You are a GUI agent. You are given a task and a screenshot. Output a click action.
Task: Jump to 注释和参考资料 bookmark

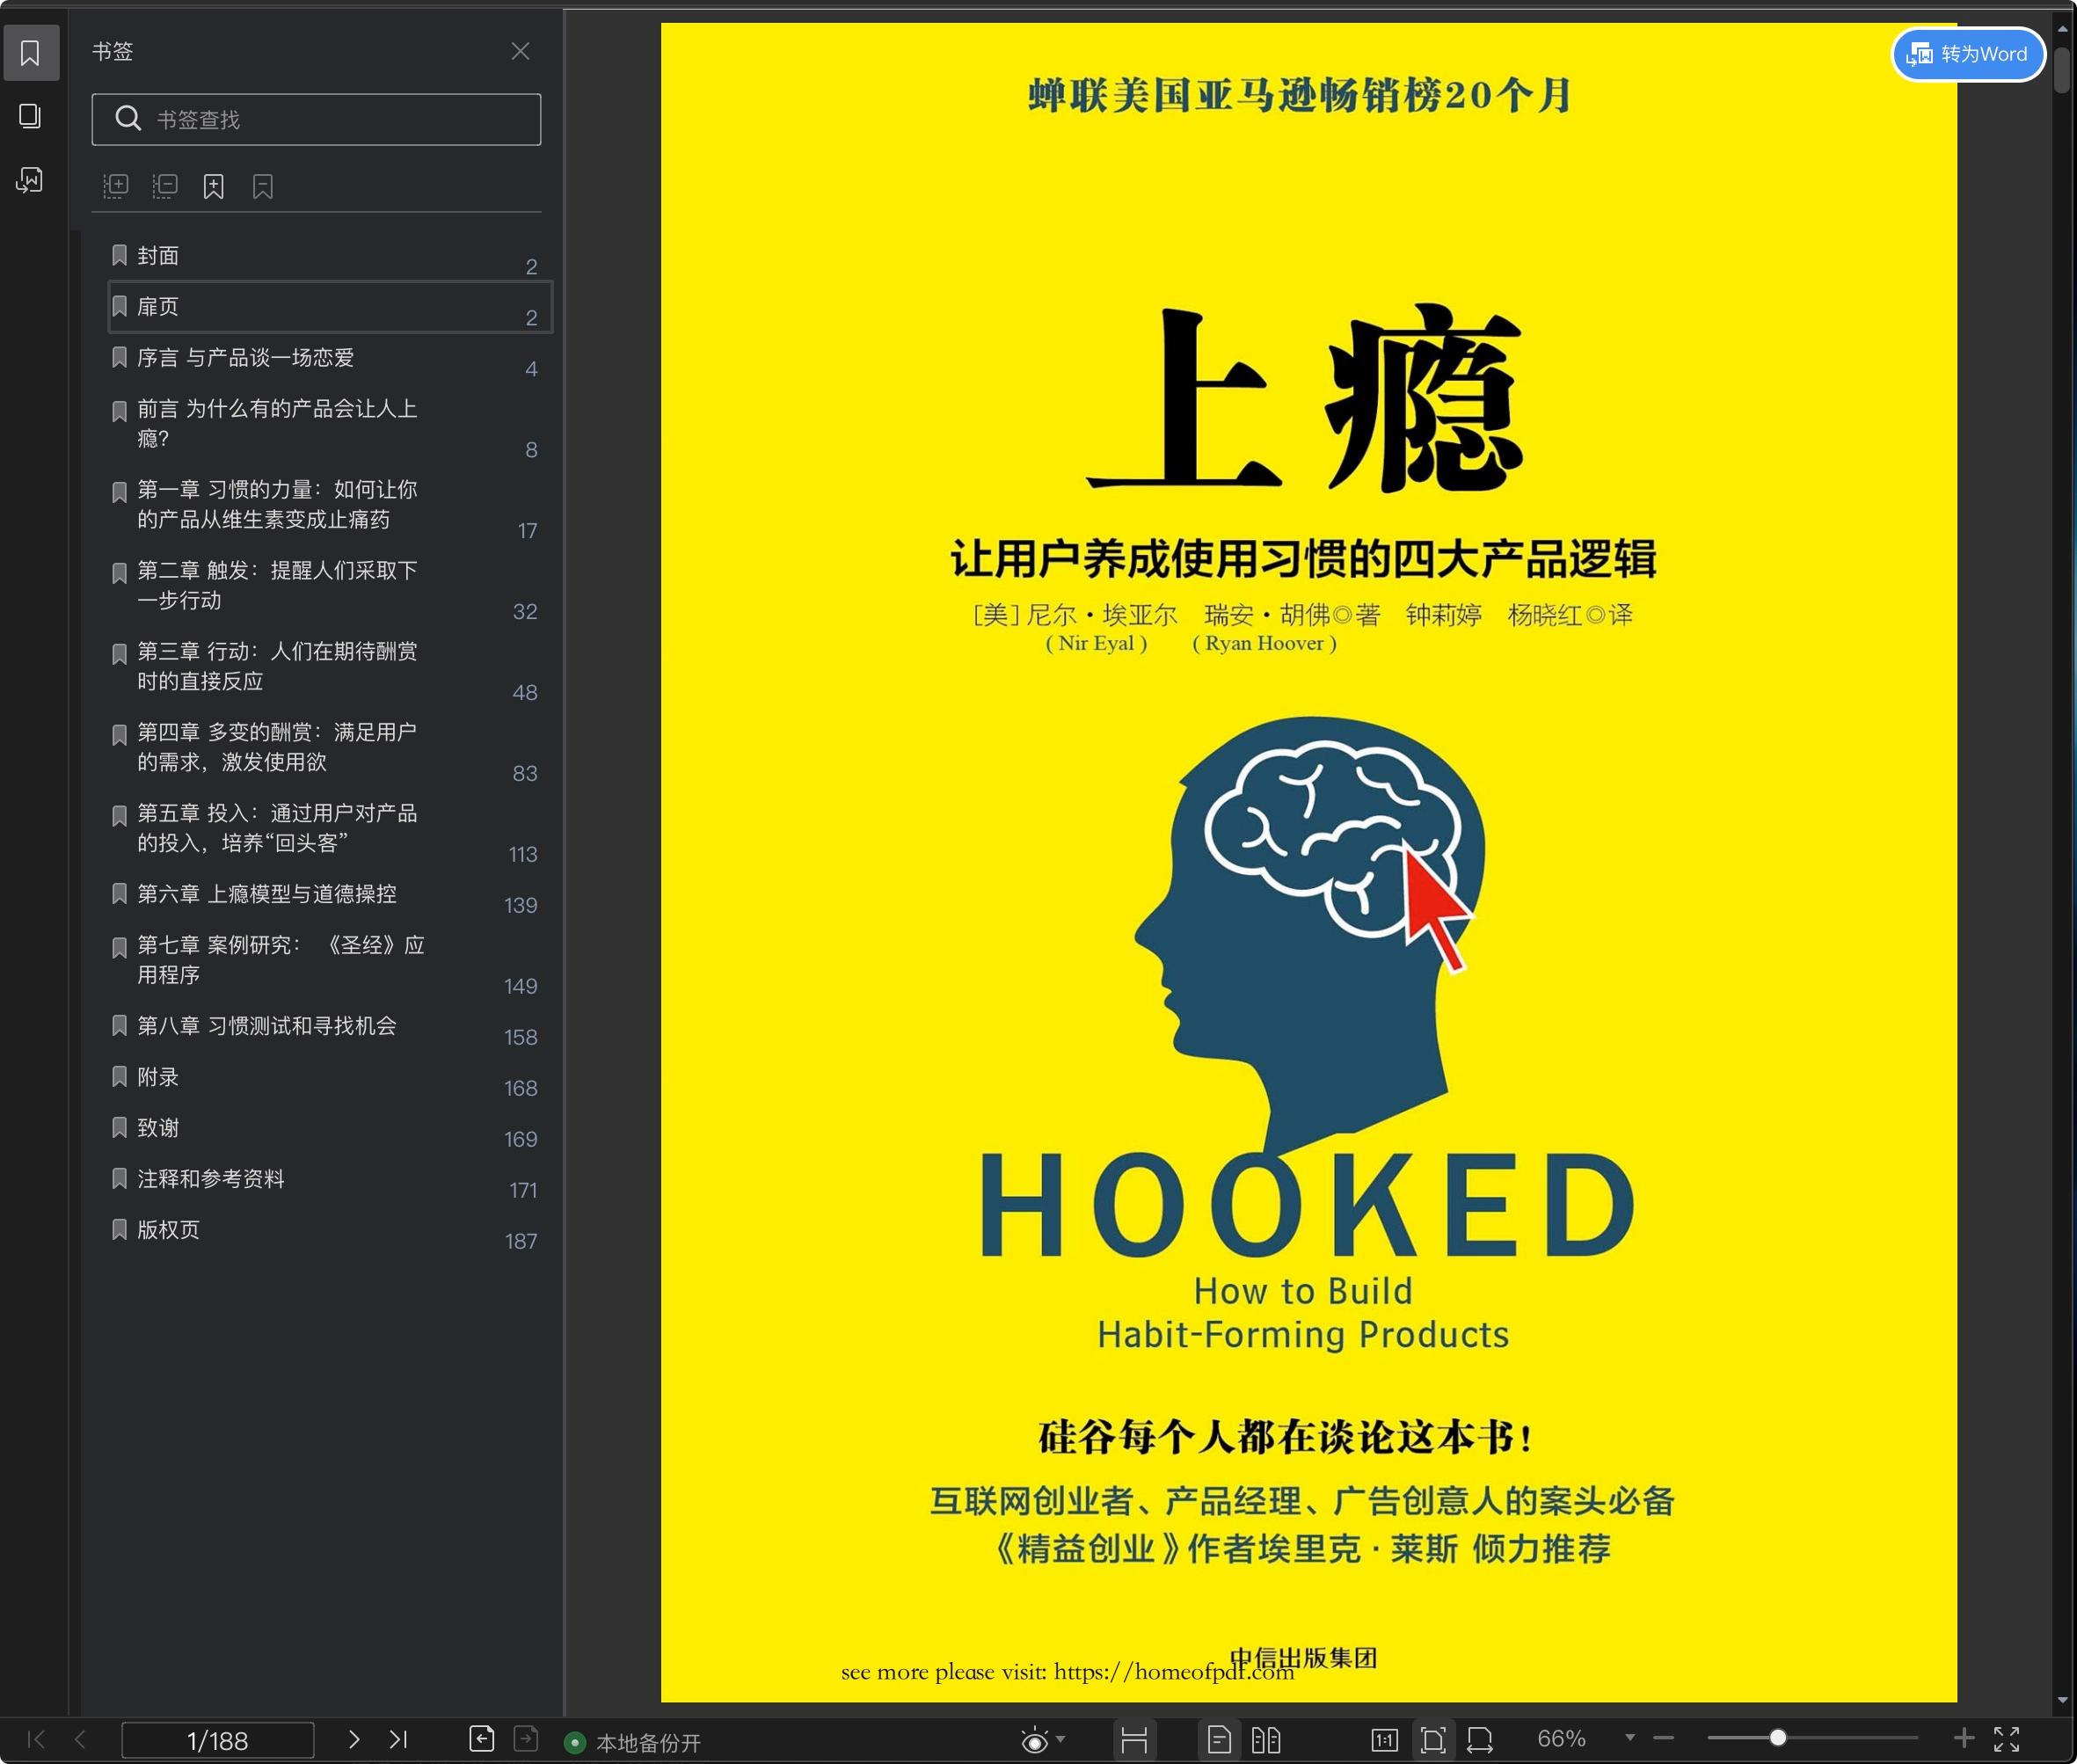[329, 1179]
